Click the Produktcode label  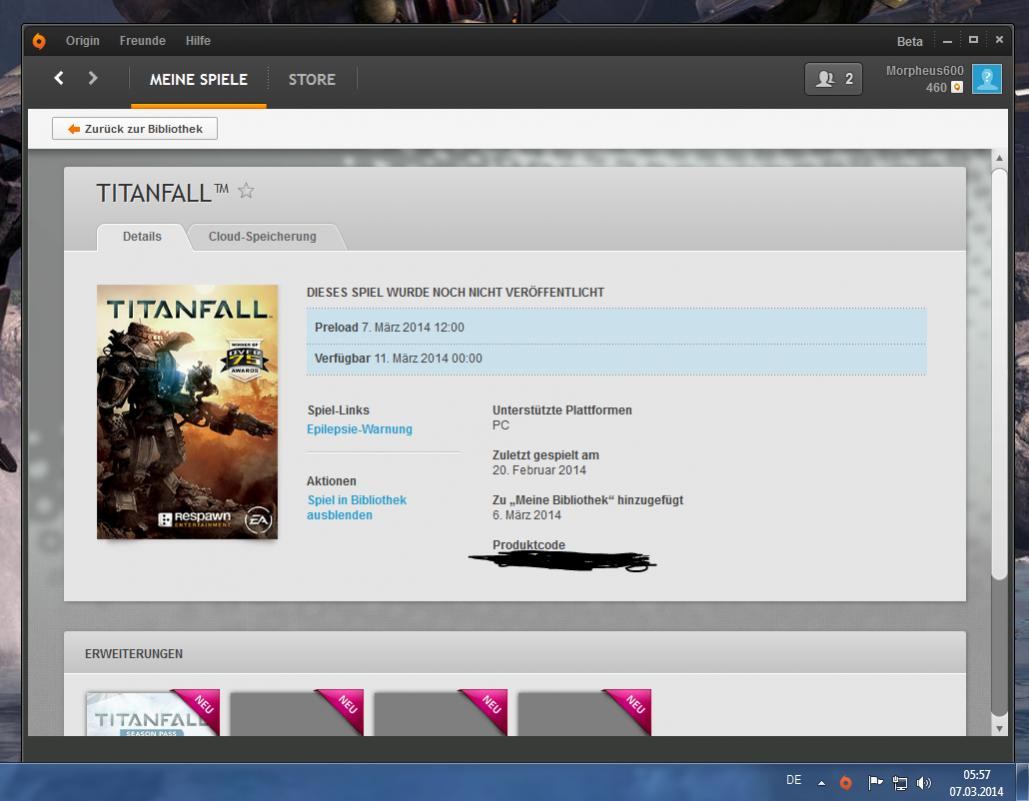click(528, 544)
